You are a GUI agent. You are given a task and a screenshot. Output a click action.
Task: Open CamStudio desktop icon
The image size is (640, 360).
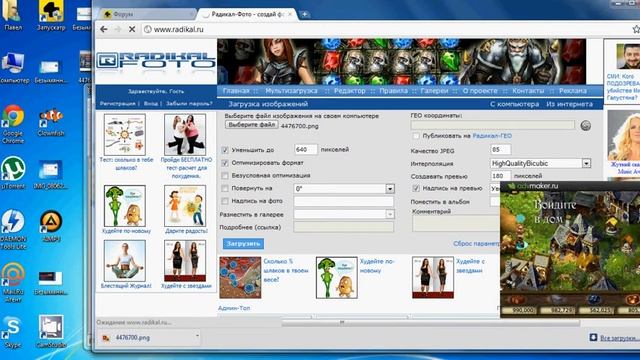coord(51,331)
